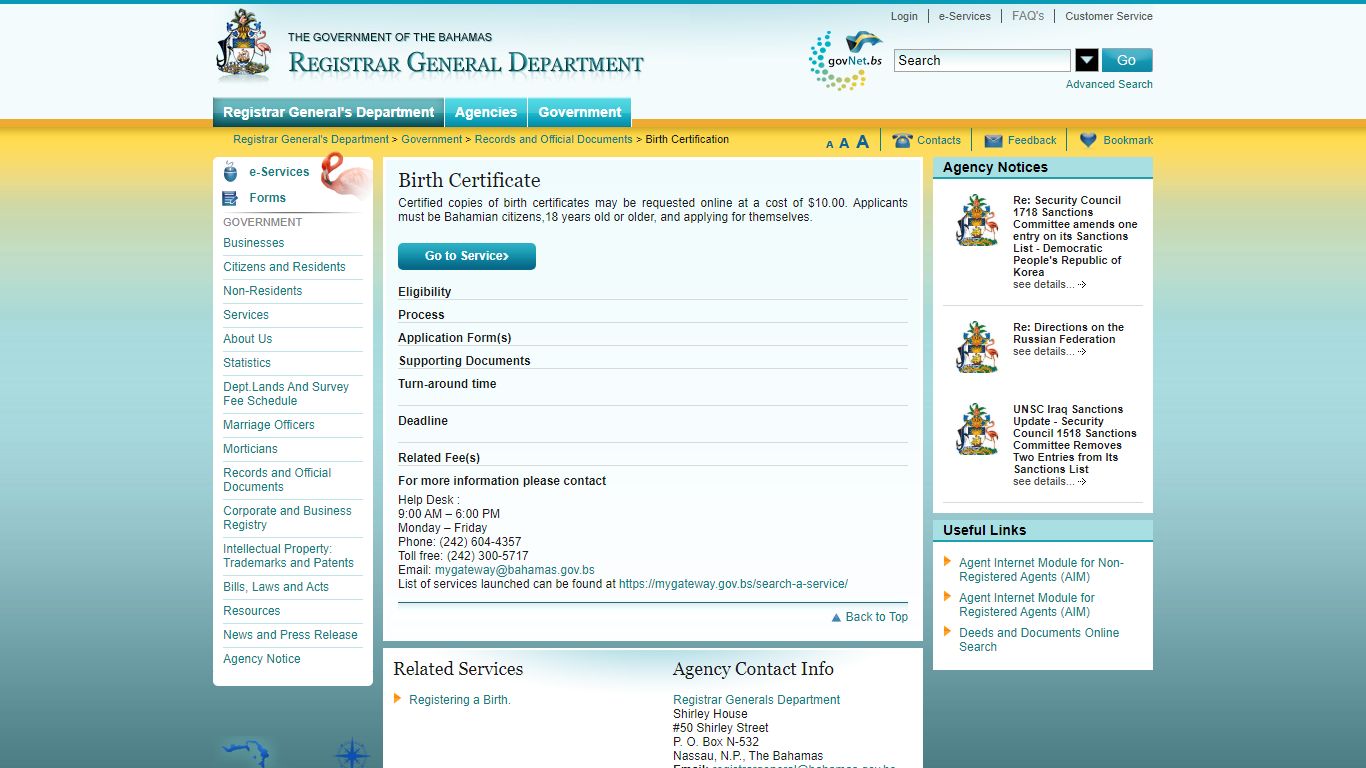This screenshot has height=768, width=1366.
Task: Open Businesses in the sidebar menu
Action: (254, 243)
